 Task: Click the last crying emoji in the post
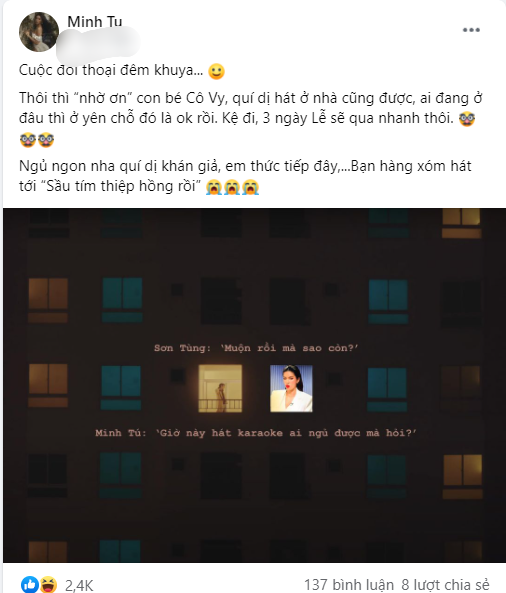pos(251,187)
